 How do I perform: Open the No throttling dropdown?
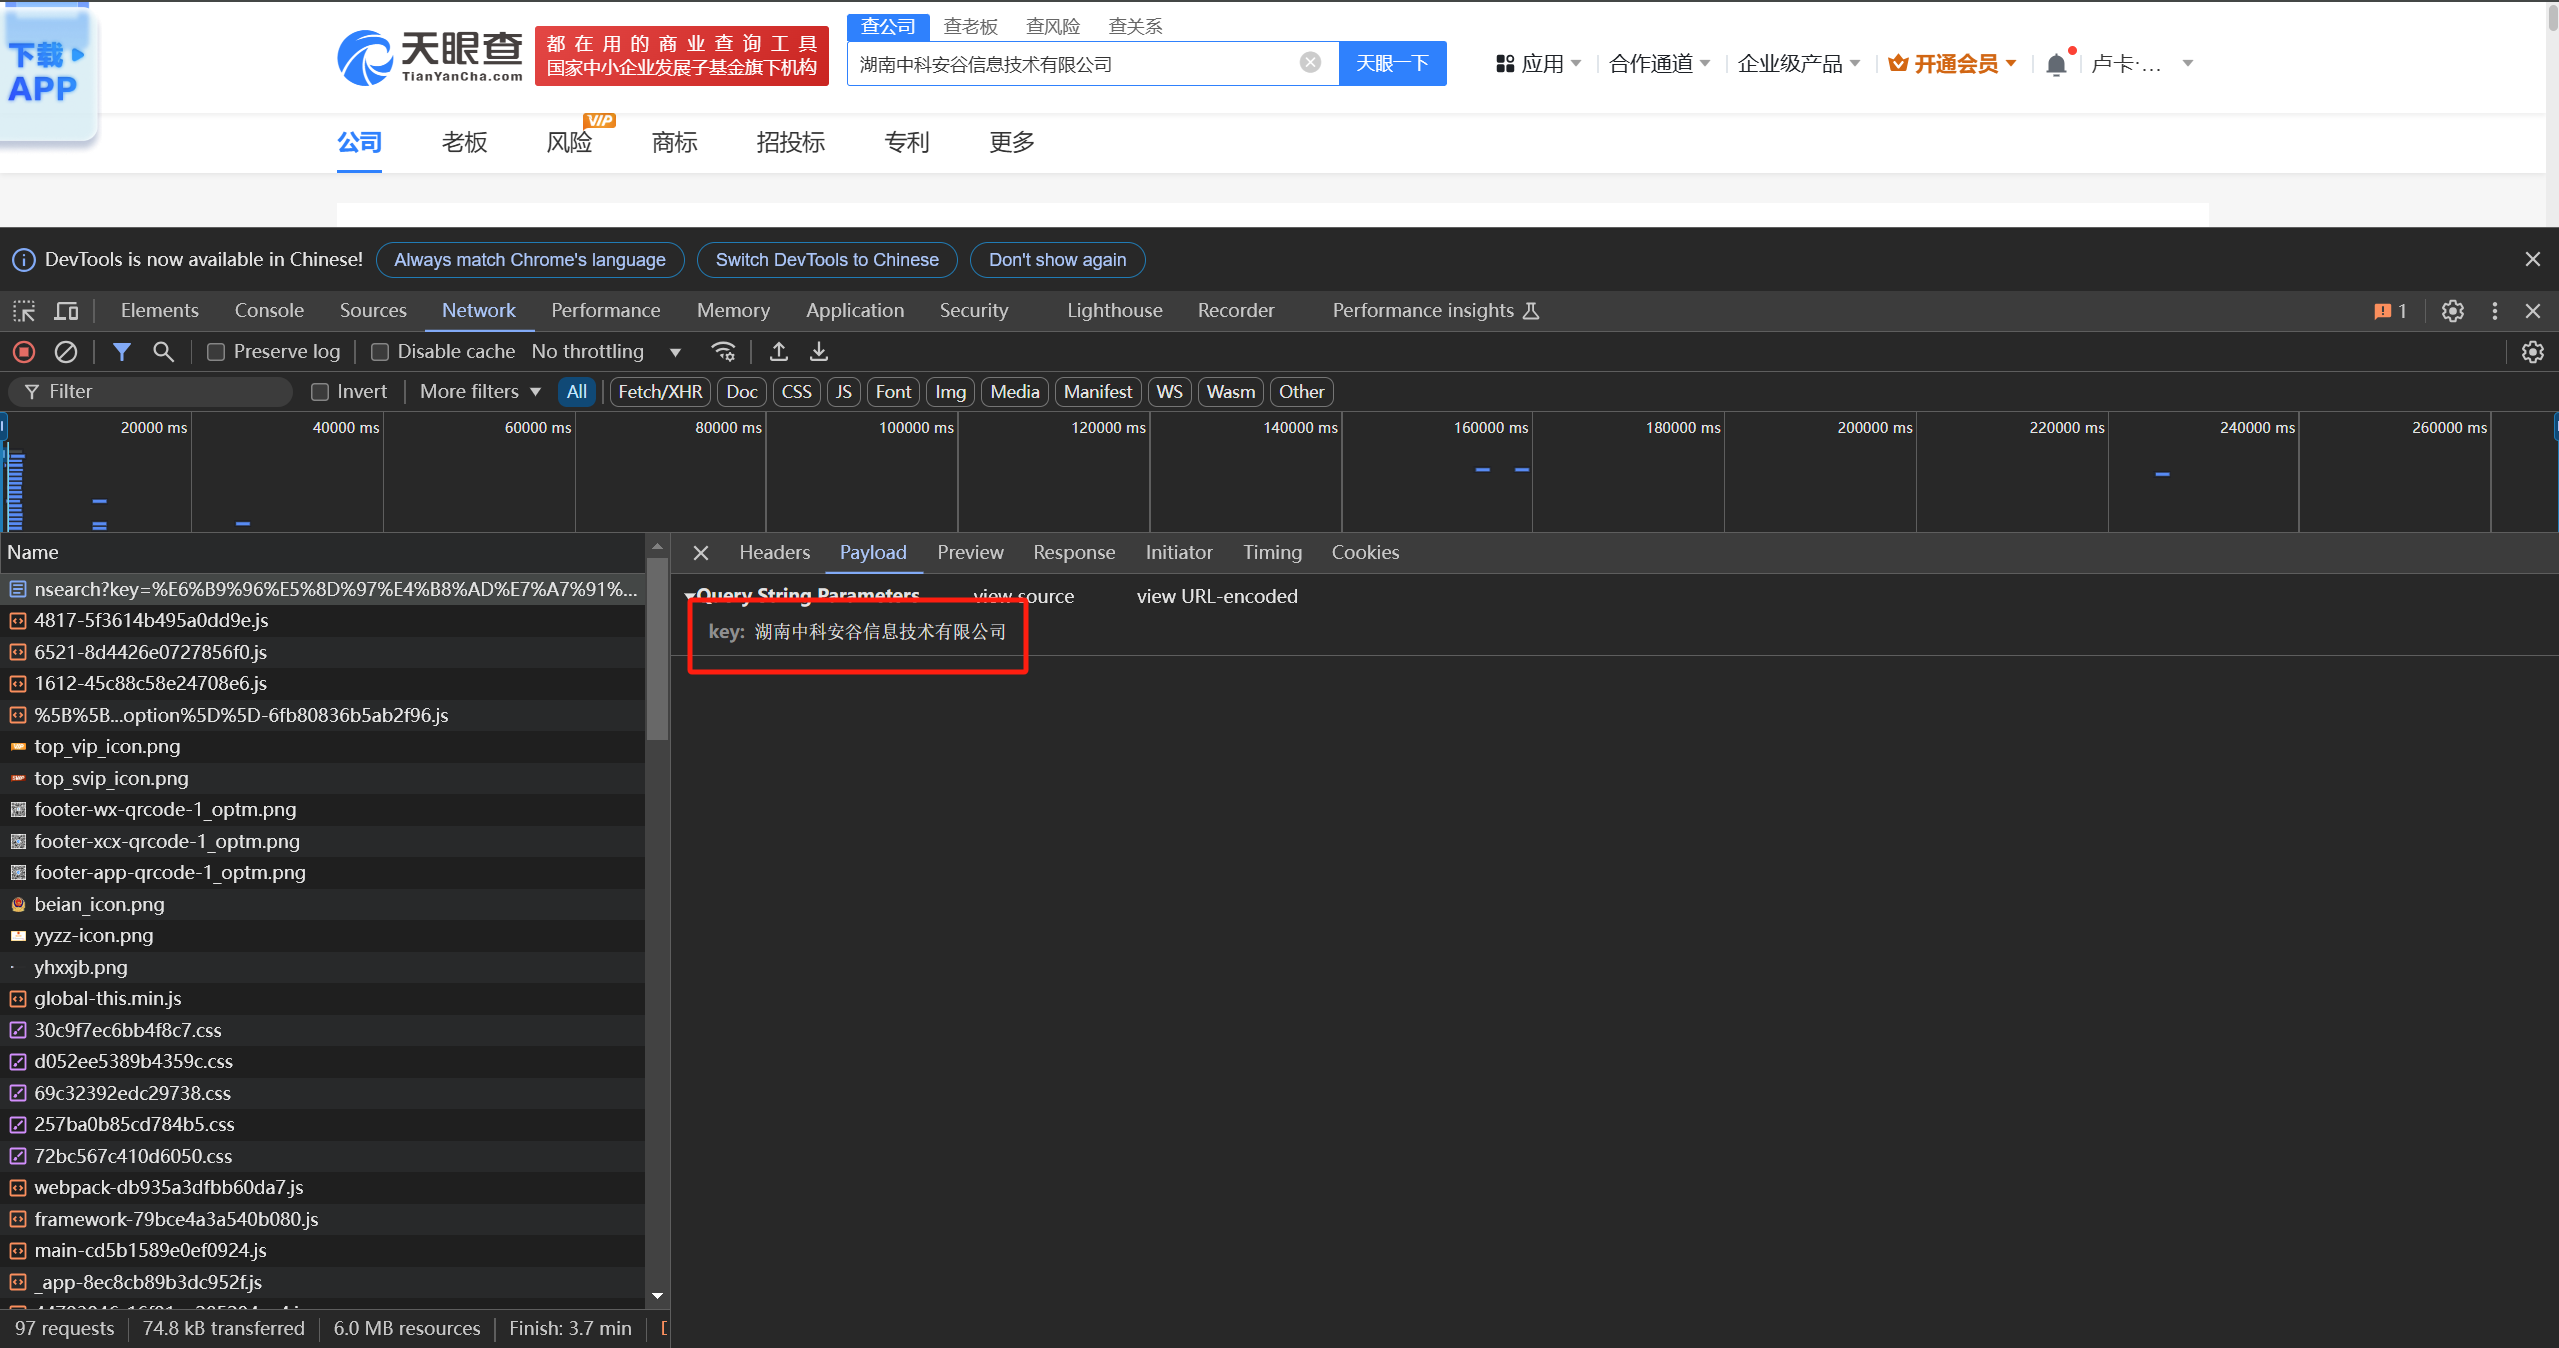pos(606,352)
